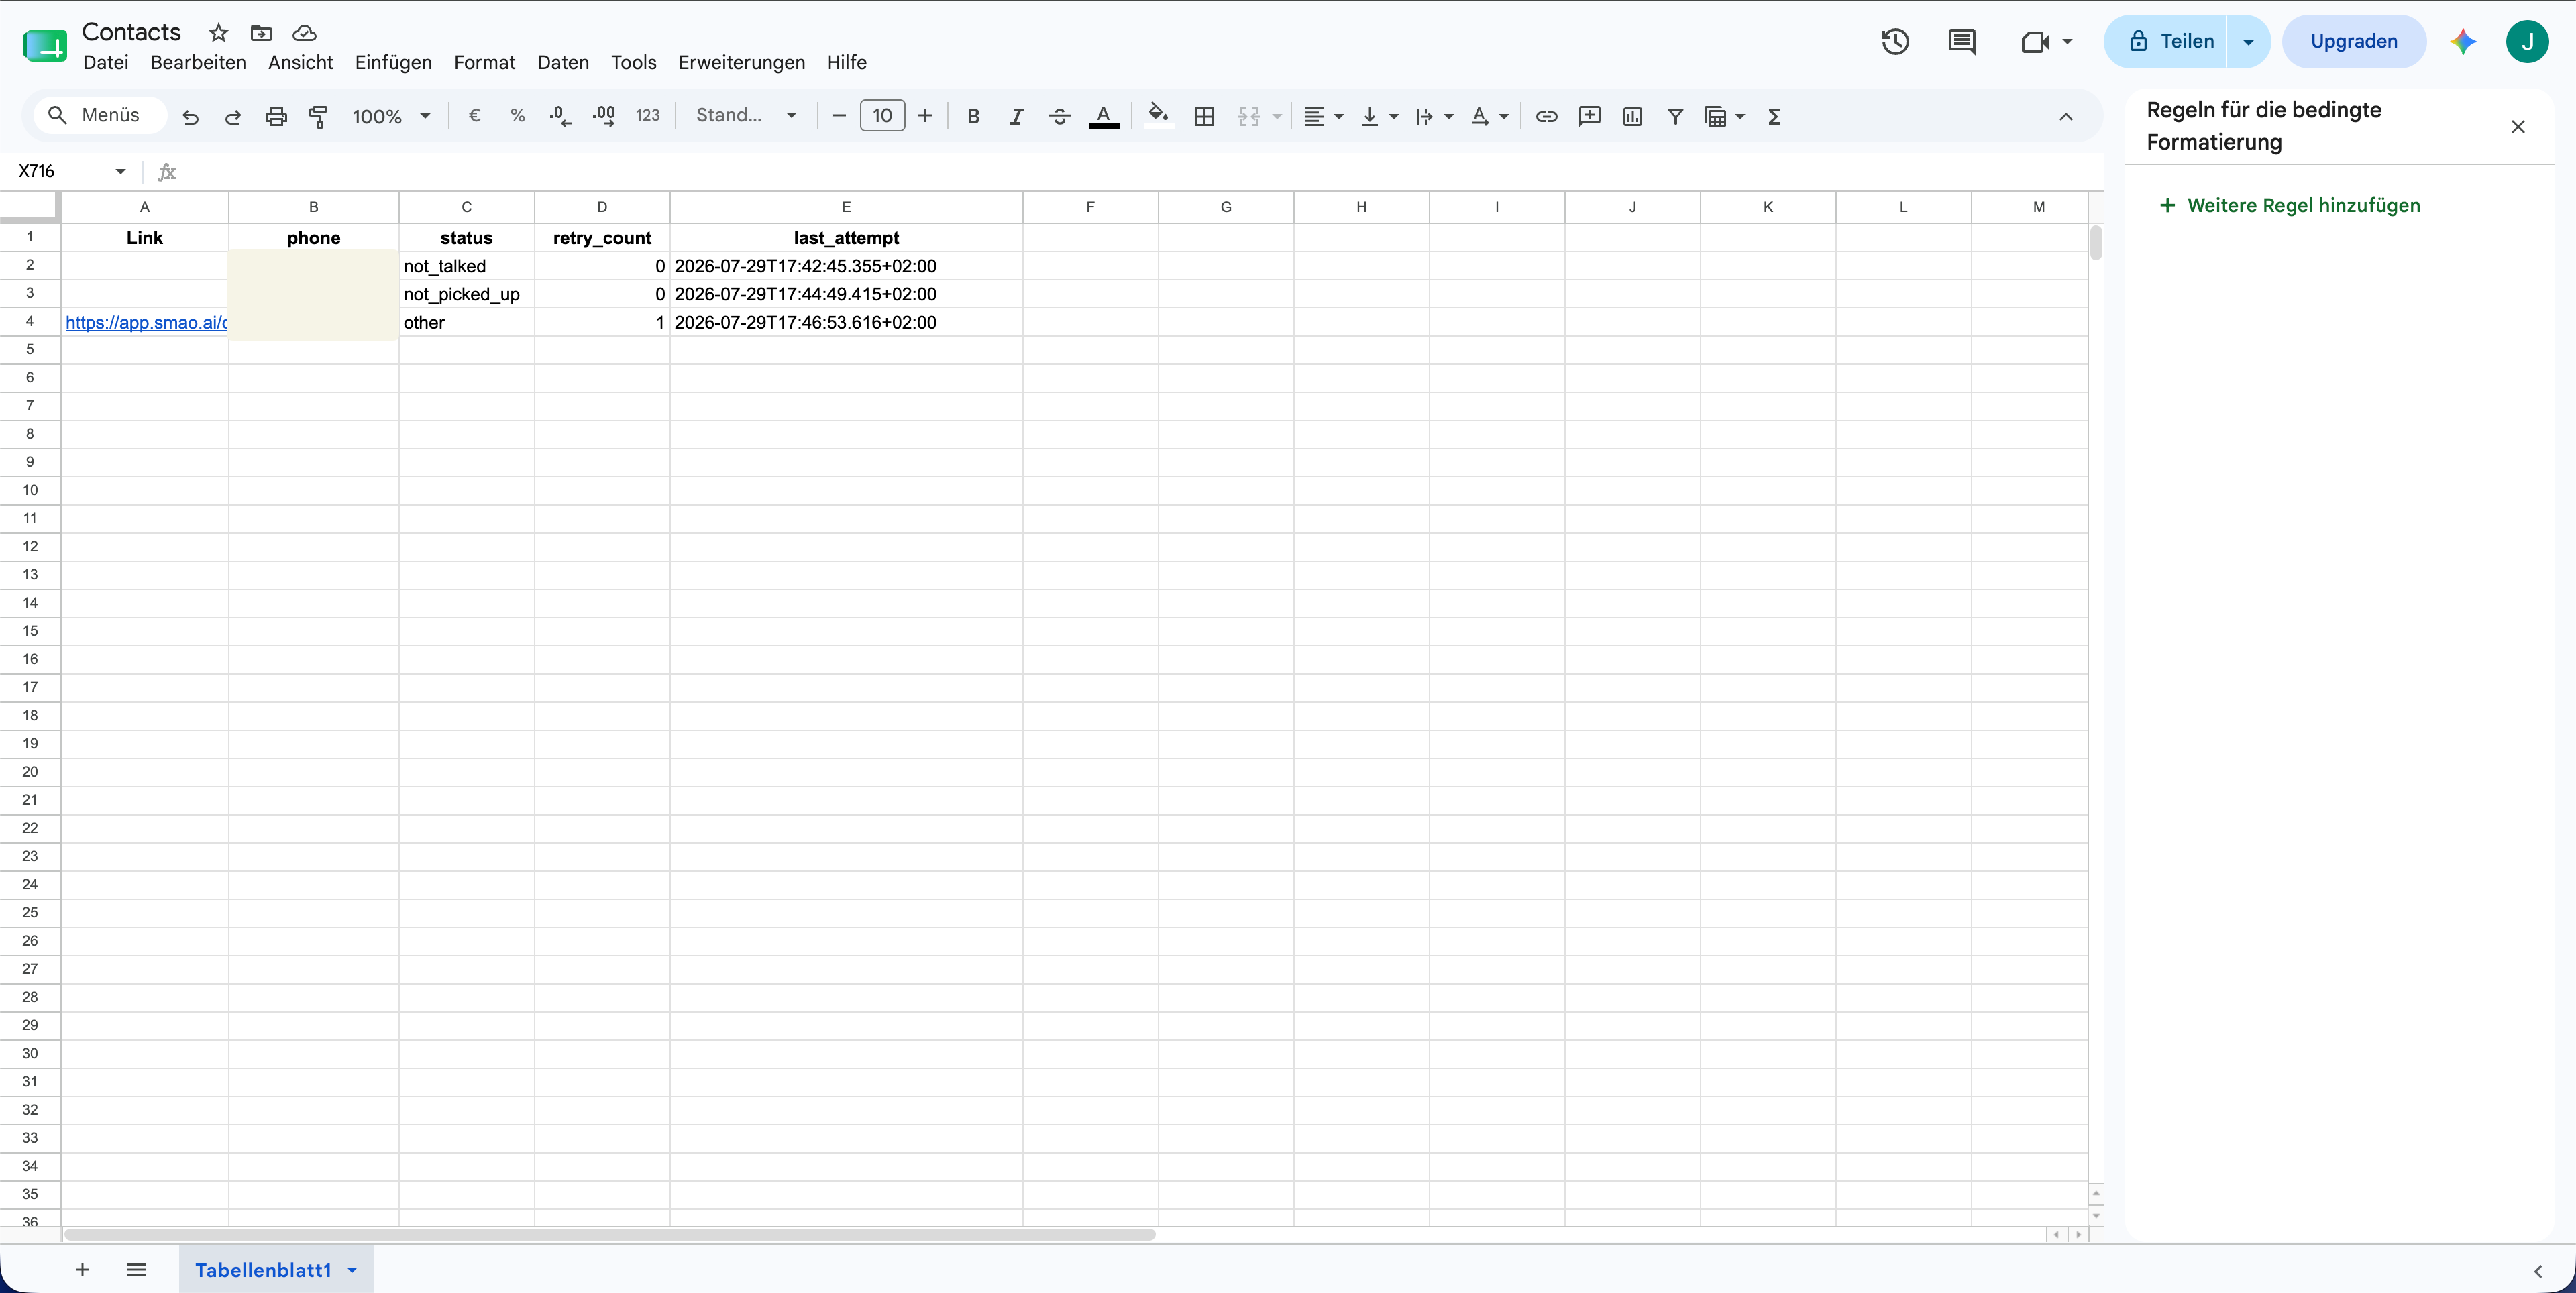Click merge cells icon
Image resolution: width=2576 pixels, height=1293 pixels.
(x=1249, y=116)
